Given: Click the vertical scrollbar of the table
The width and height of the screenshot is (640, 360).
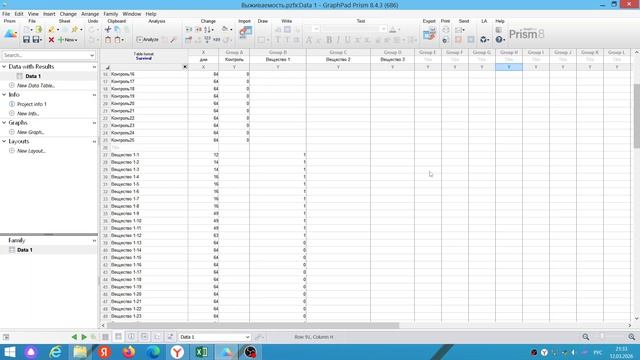Looking at the screenshot, I should pyautogui.click(x=636, y=116).
